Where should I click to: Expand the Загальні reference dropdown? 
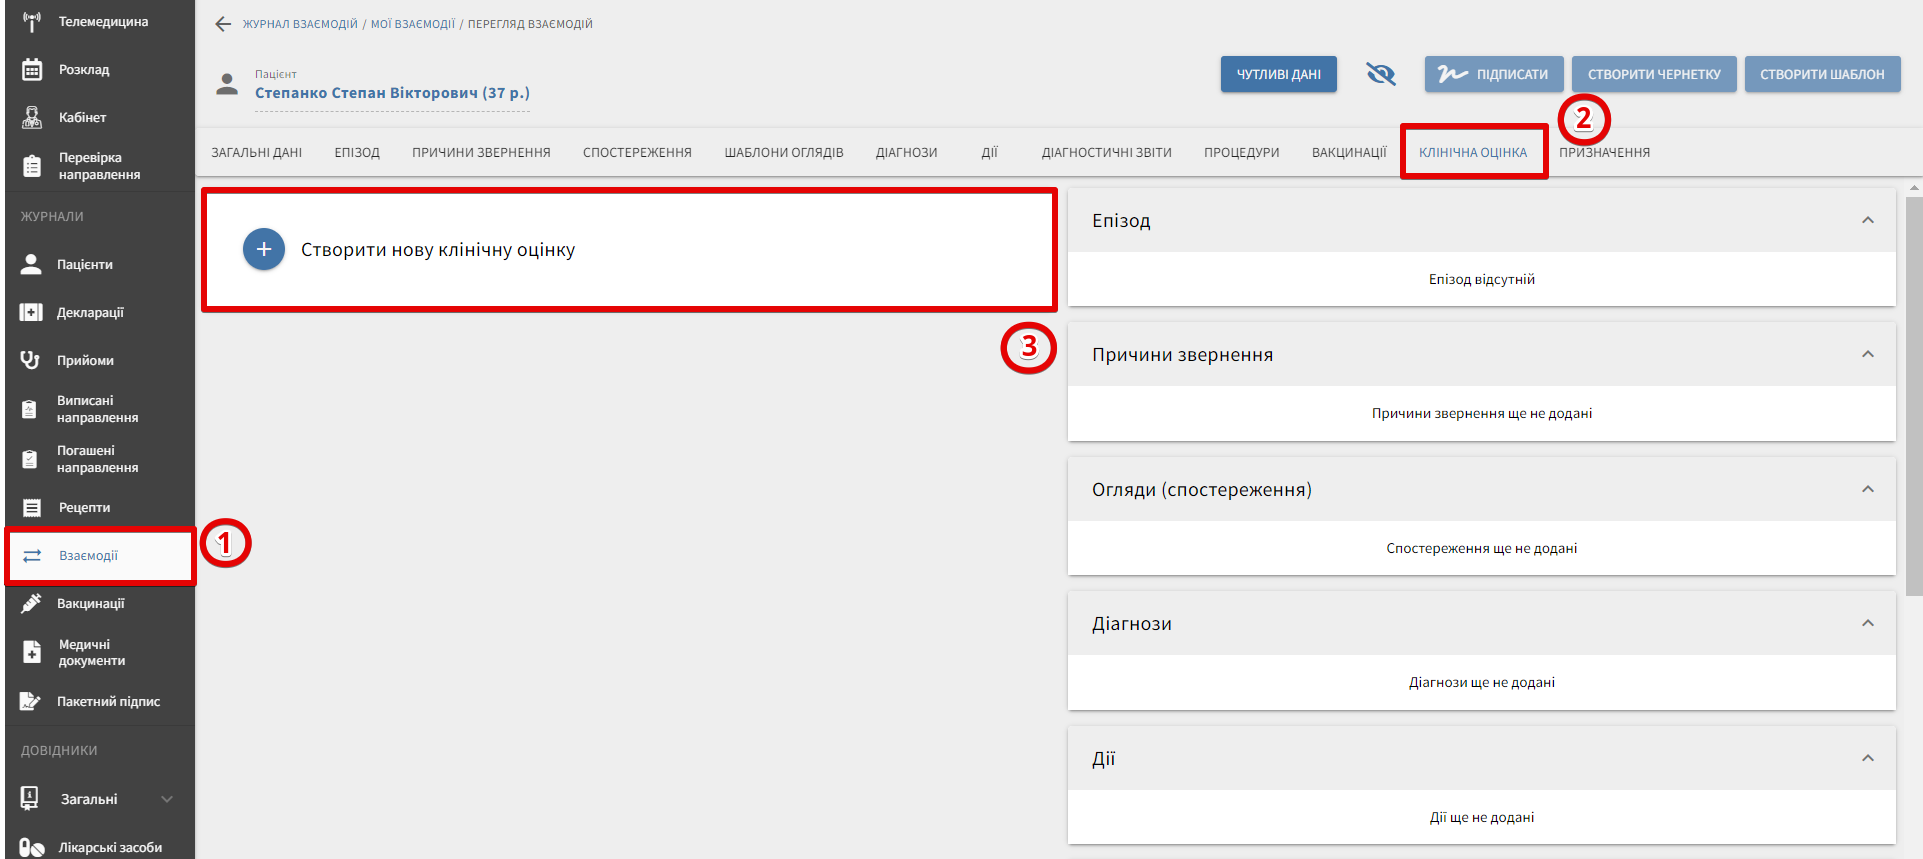[166, 799]
